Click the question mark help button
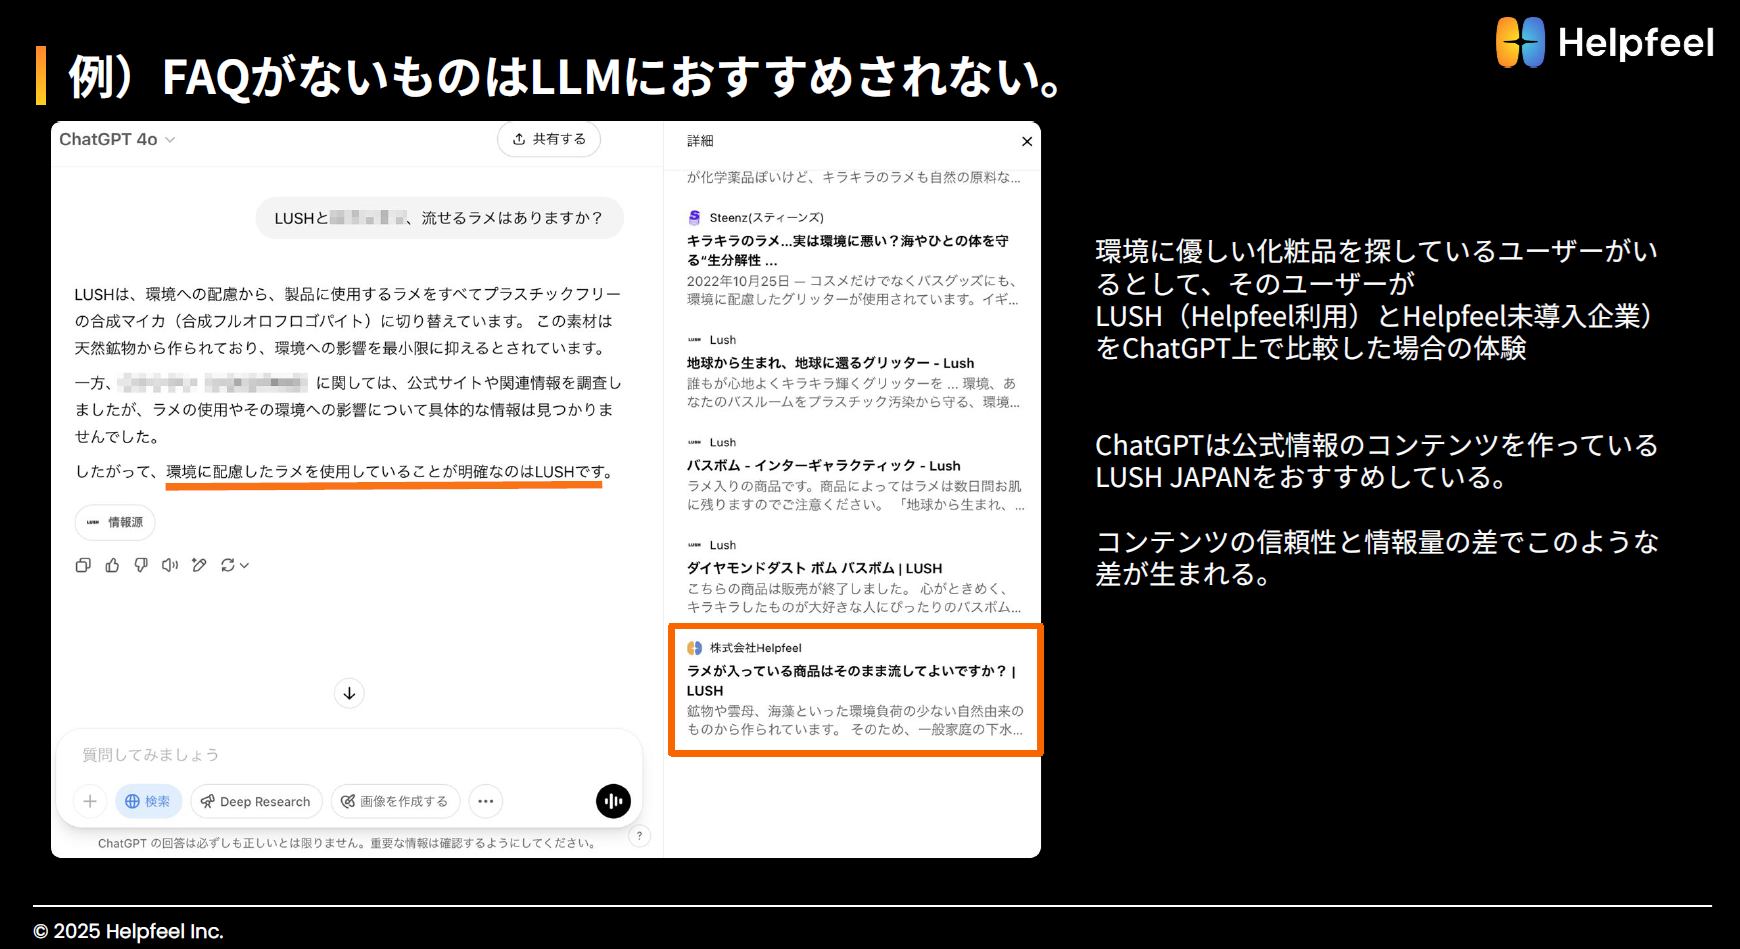The image size is (1740, 949). click(640, 836)
